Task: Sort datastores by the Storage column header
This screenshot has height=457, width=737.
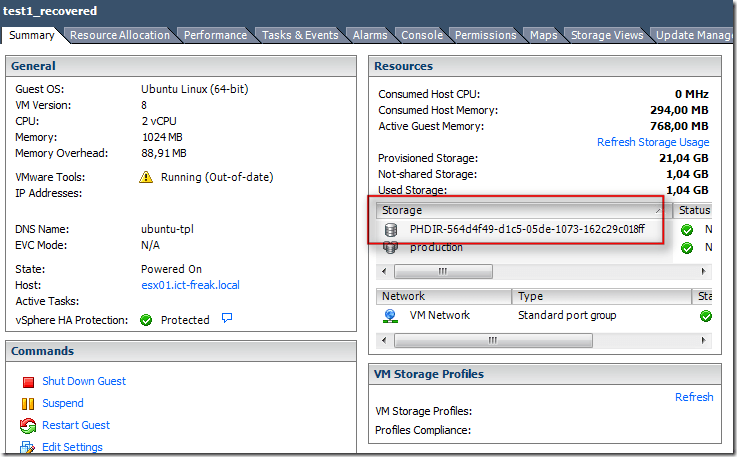Action: click(520, 211)
